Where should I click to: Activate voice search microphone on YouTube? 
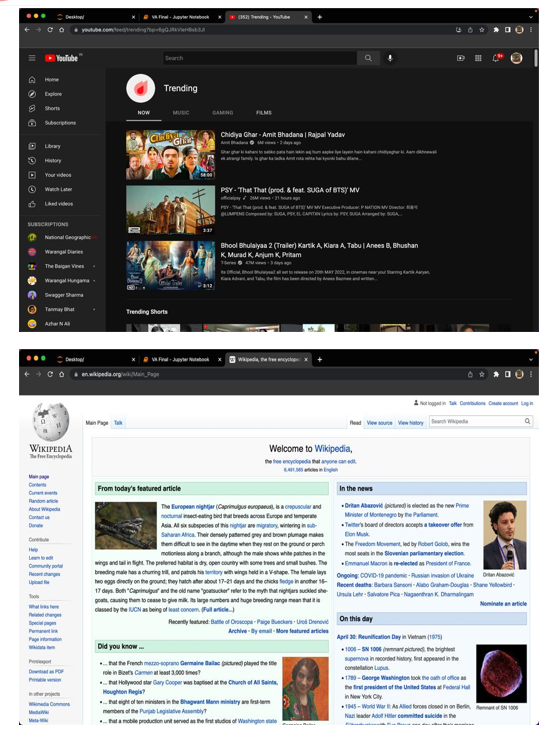click(x=390, y=58)
